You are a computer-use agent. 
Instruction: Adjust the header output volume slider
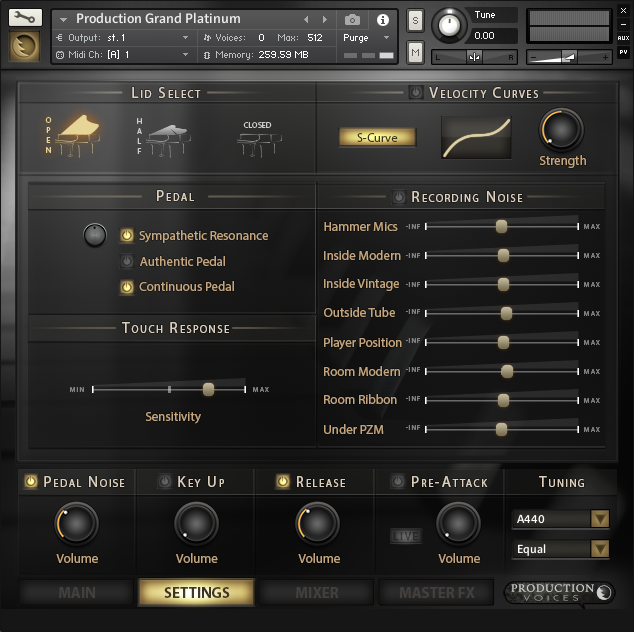(569, 57)
